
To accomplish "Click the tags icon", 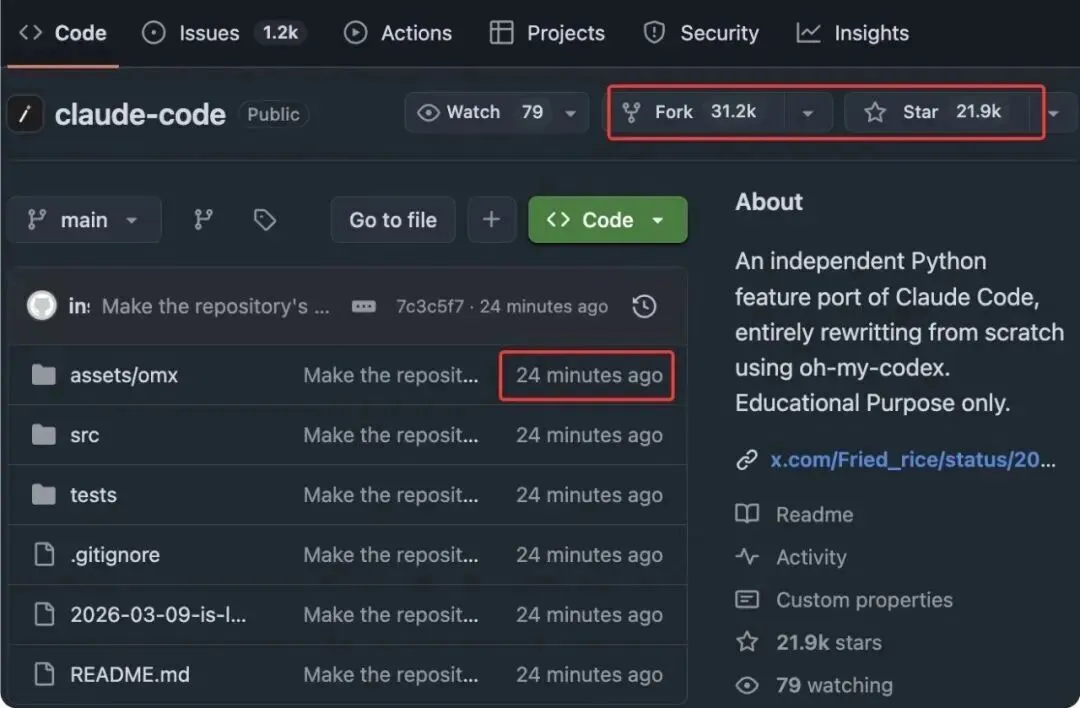I will pyautogui.click(x=265, y=220).
